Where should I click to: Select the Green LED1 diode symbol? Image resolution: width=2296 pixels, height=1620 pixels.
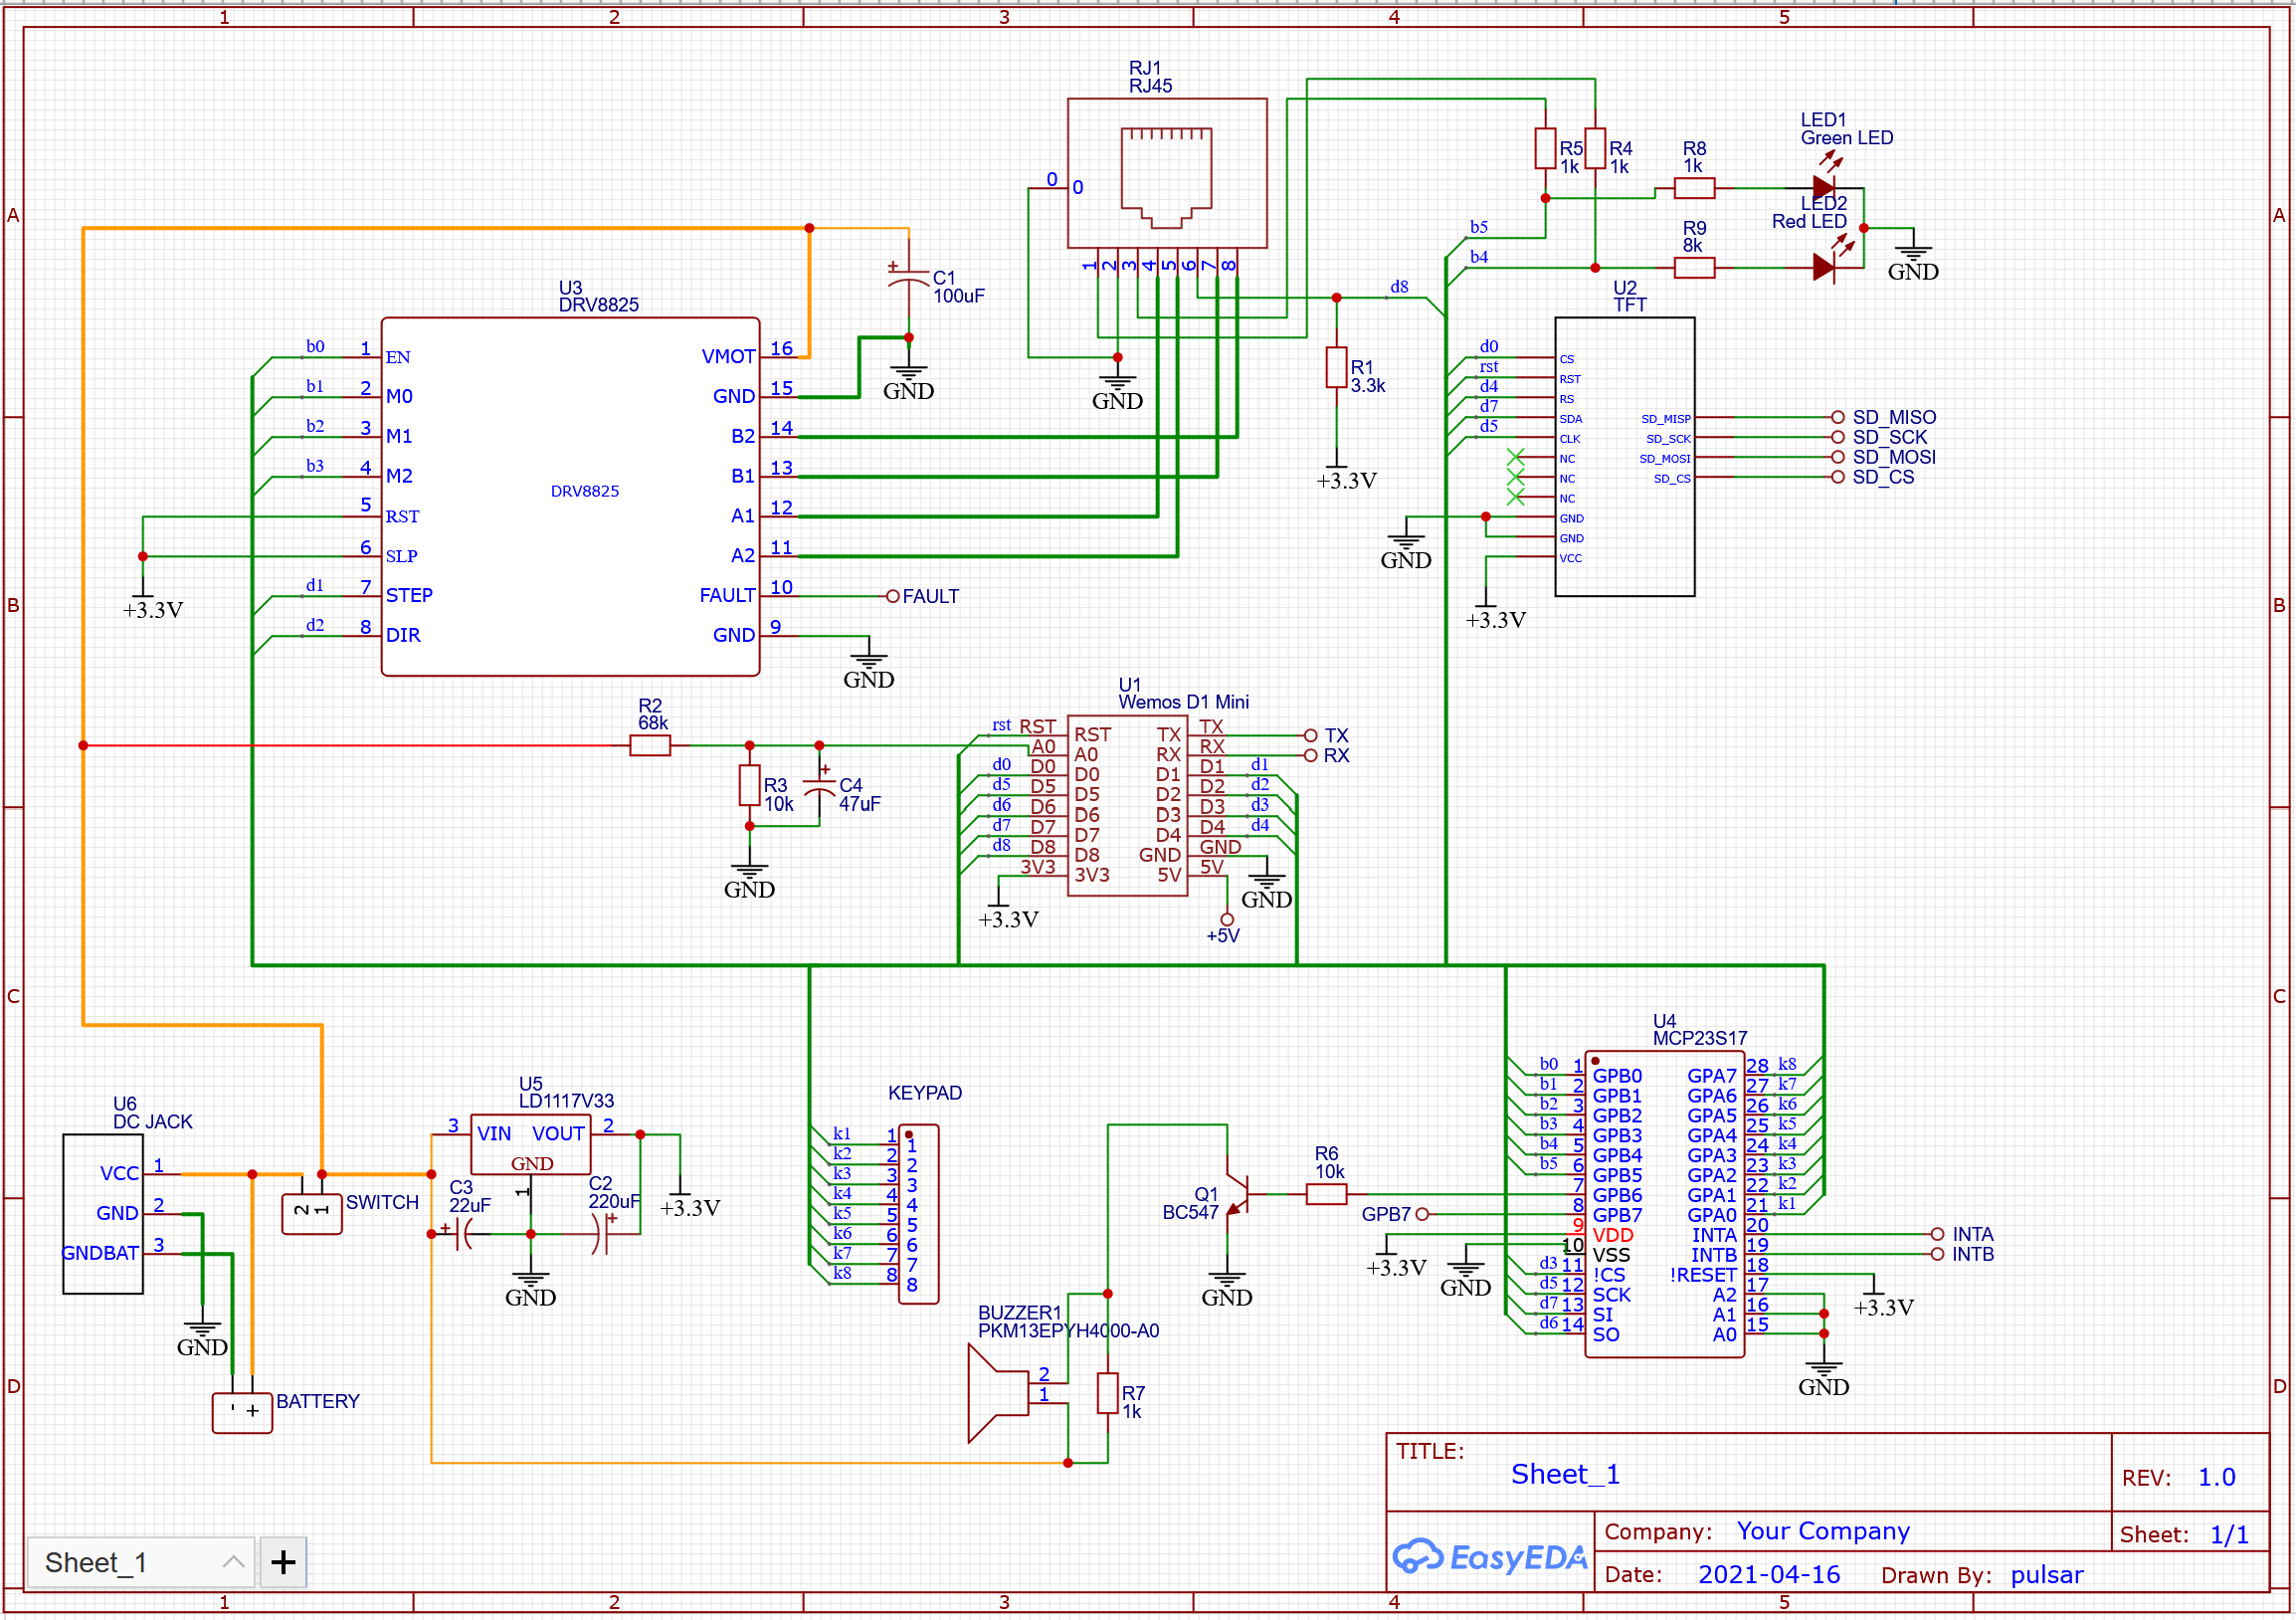pos(1824,187)
